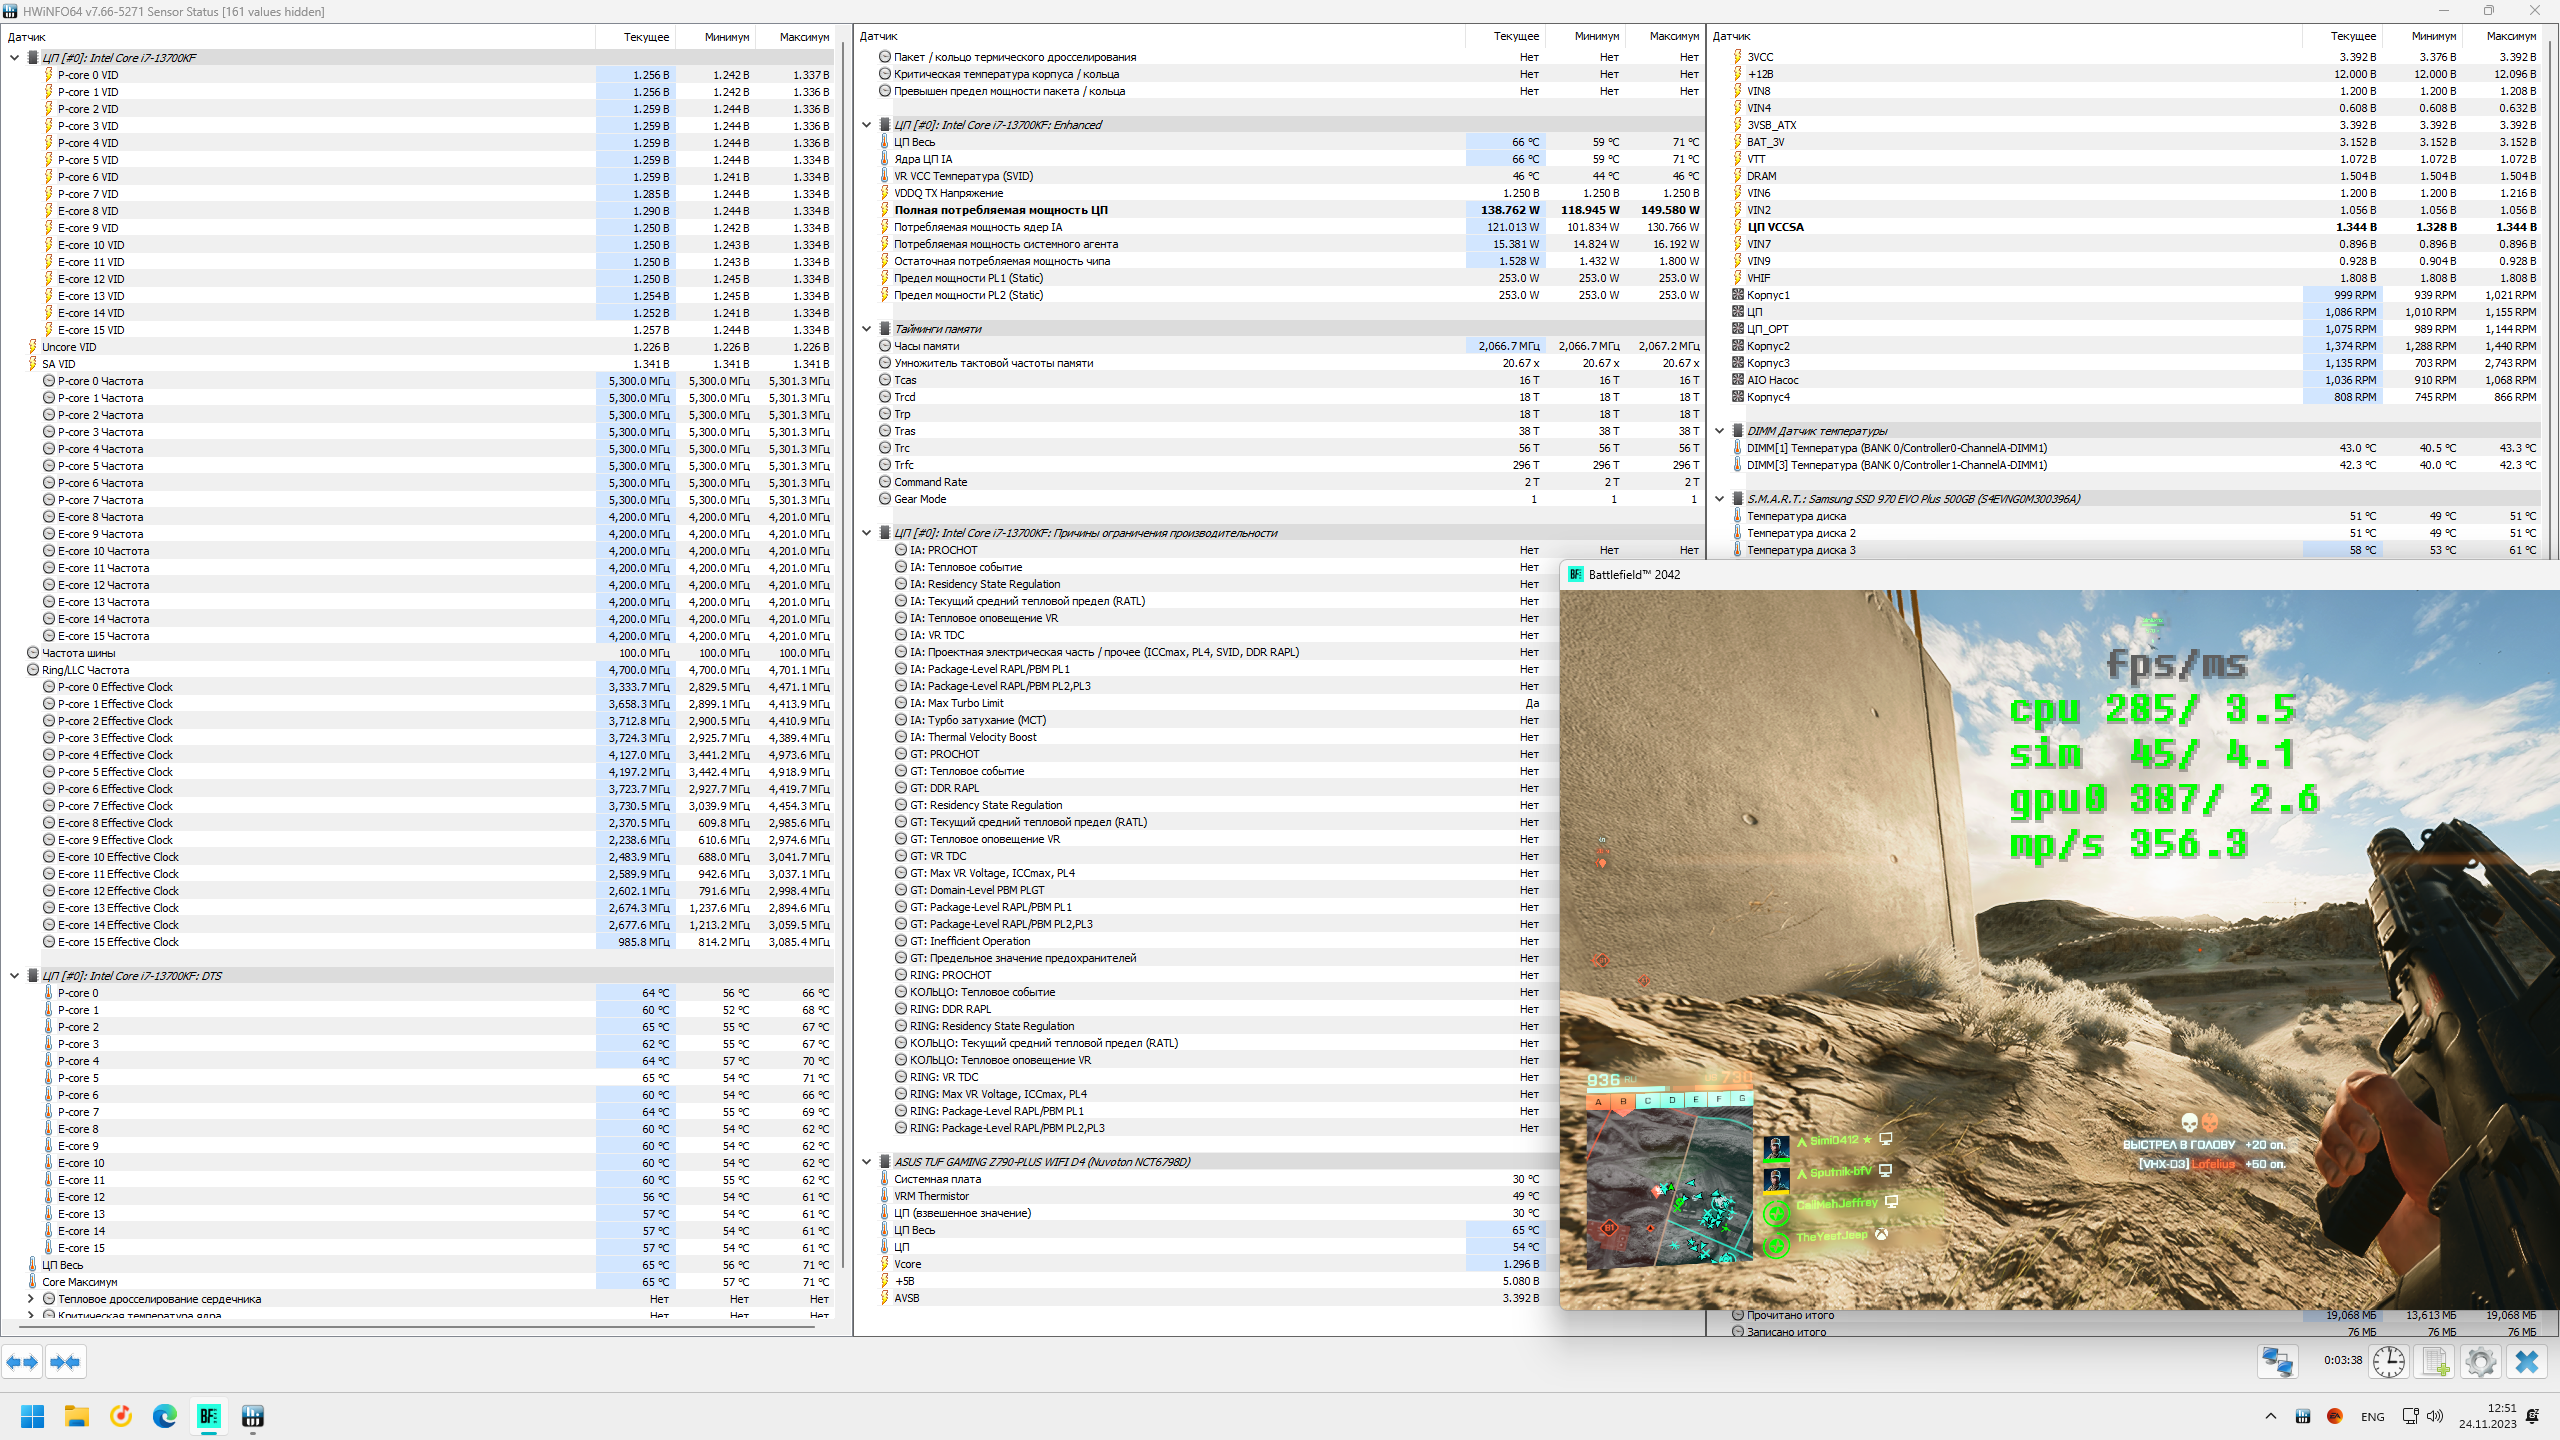Click the remote monitoring network computers icon
2560x1440 pixels.
click(x=2277, y=1361)
